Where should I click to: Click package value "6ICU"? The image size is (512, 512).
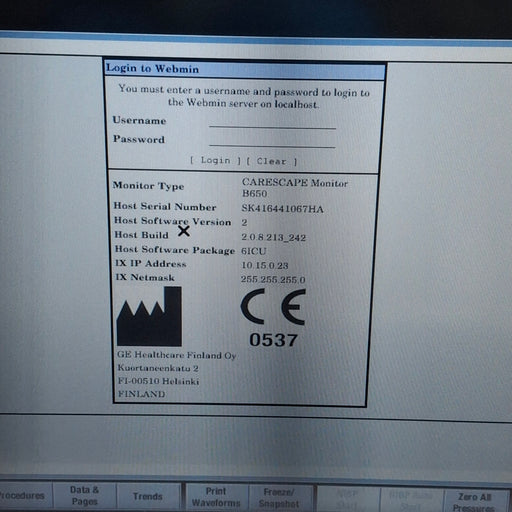click(254, 251)
